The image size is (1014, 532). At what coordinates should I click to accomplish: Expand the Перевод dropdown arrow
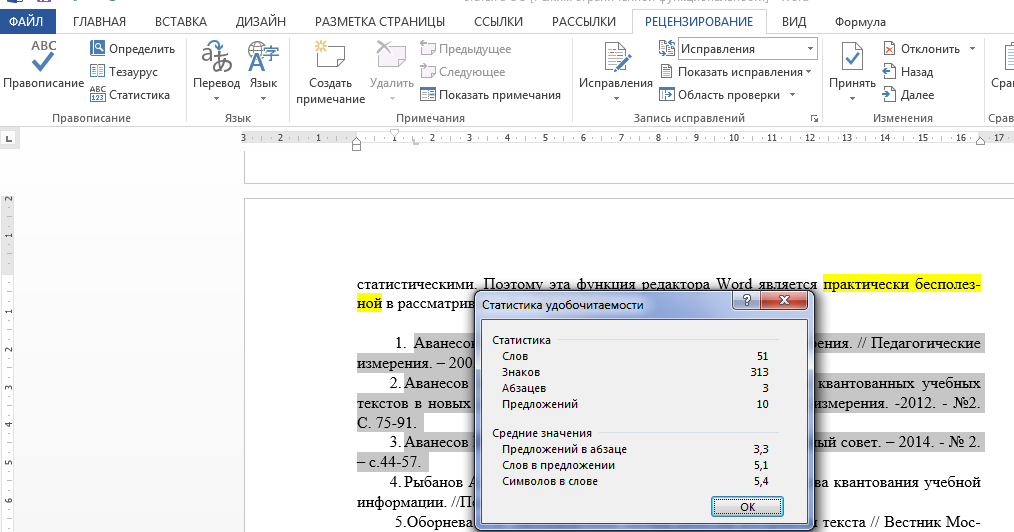216,98
